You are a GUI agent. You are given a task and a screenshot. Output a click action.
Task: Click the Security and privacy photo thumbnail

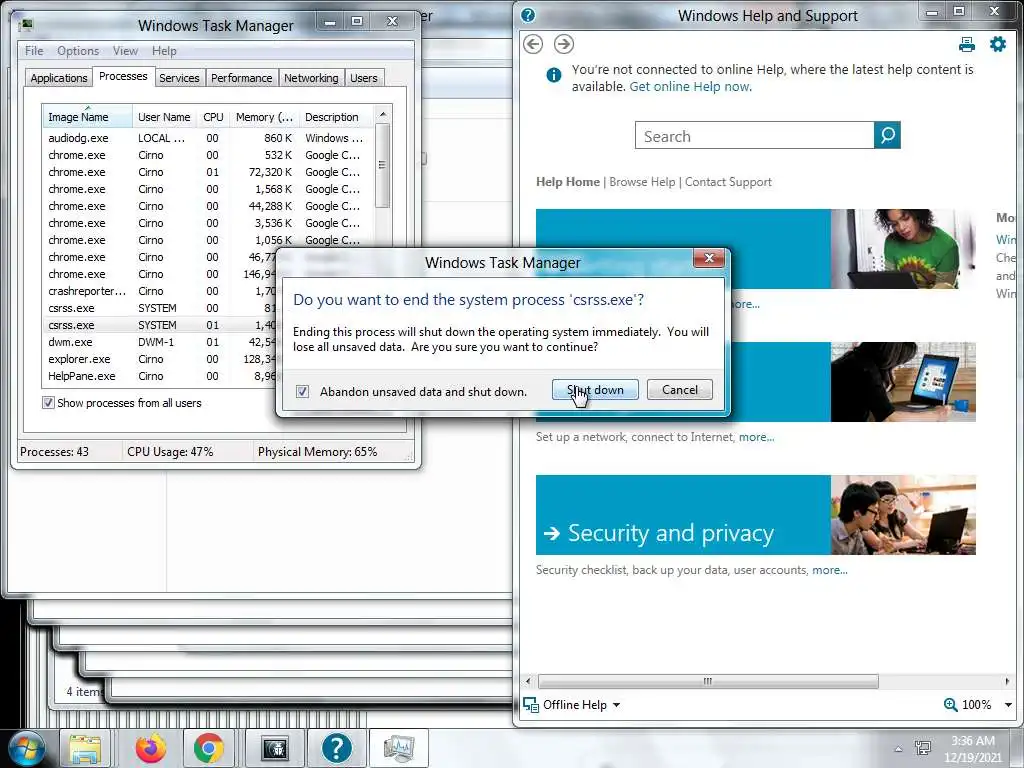tap(903, 515)
